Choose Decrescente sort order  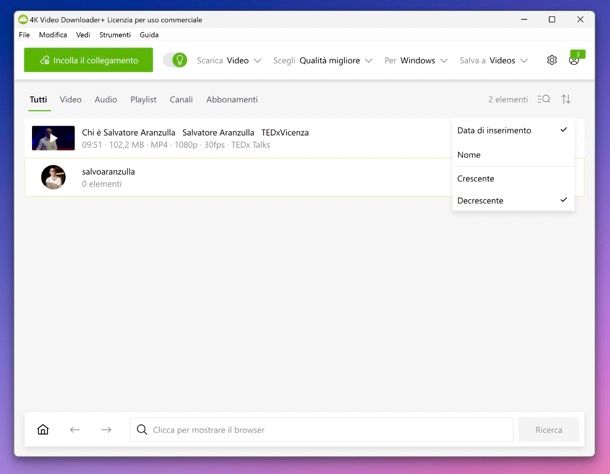513,200
